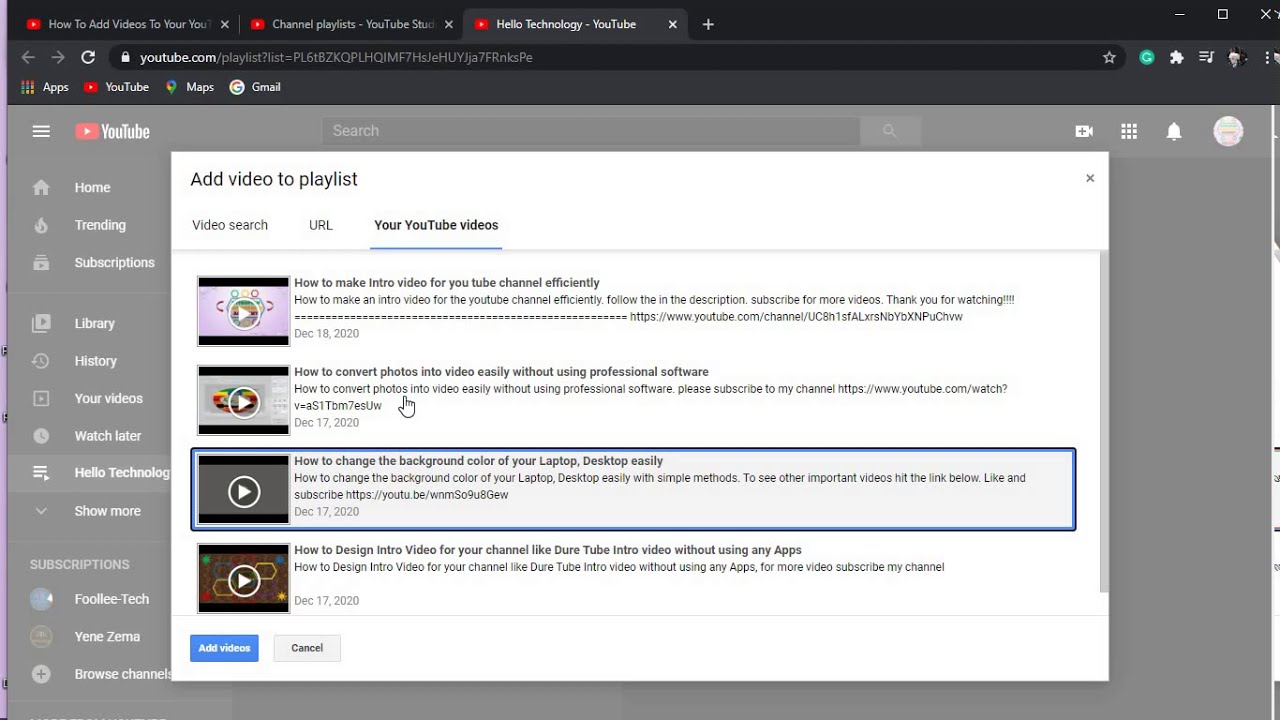Open the account avatar menu
Screen dimensions: 1280x720
[x=1228, y=131]
